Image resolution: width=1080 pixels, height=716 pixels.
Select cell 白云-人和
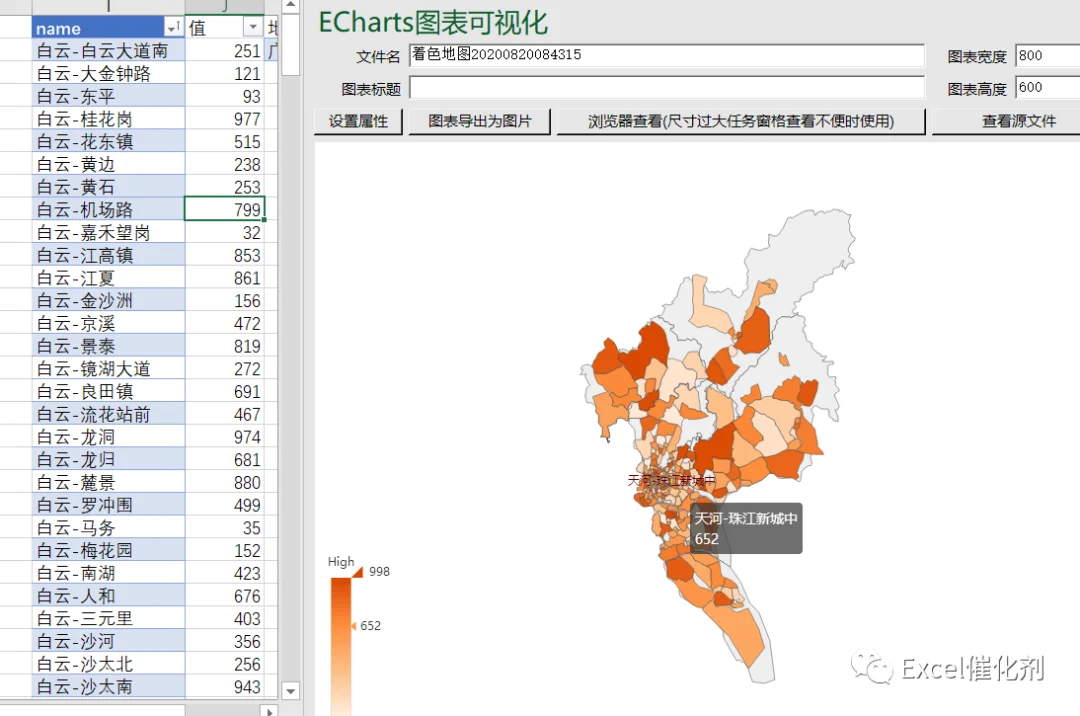(108, 596)
